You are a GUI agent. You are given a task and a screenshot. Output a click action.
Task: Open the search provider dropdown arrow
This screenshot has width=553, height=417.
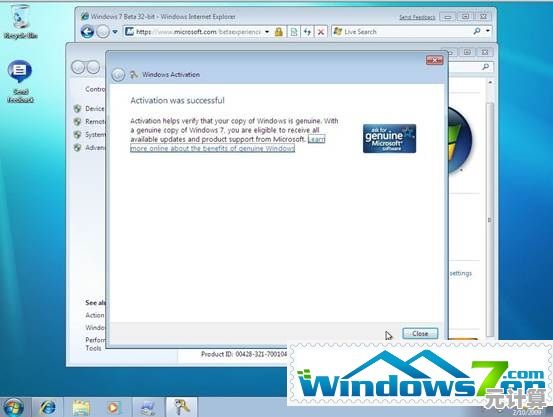(x=488, y=31)
